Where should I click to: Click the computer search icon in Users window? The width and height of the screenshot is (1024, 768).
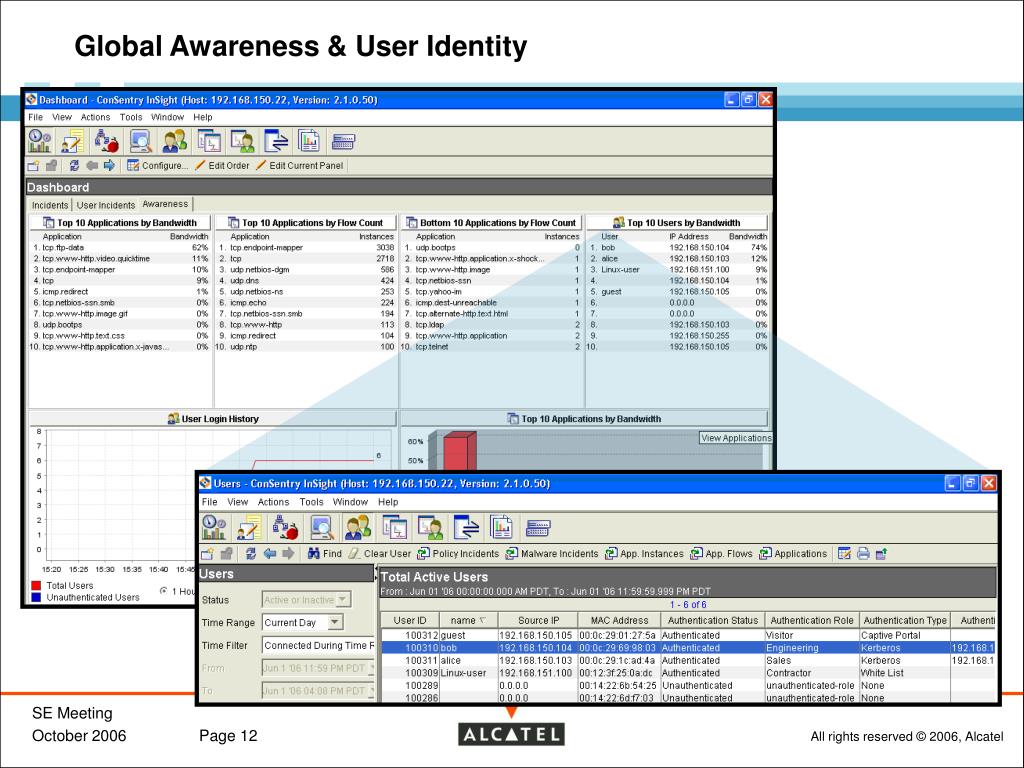click(x=322, y=527)
